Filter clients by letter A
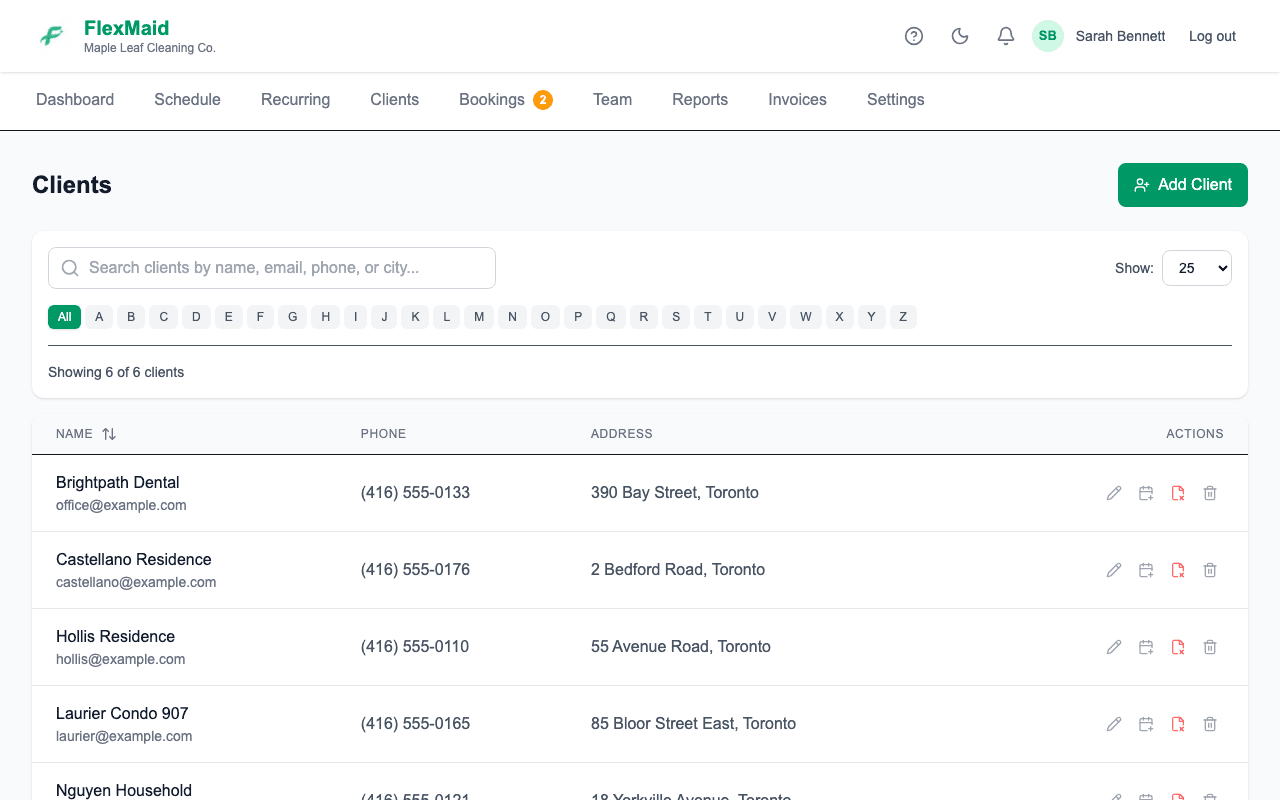This screenshot has width=1280, height=800. tap(99, 317)
